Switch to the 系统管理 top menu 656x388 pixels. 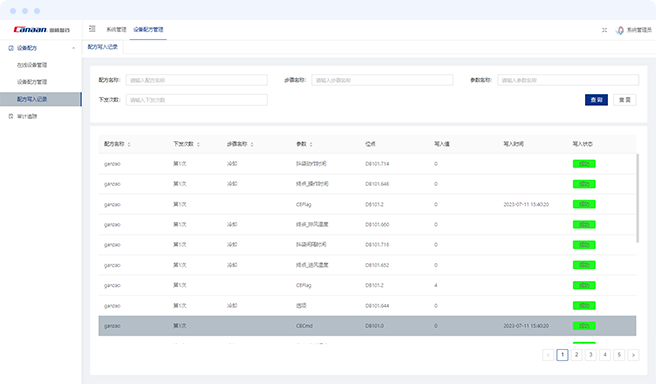(116, 29)
